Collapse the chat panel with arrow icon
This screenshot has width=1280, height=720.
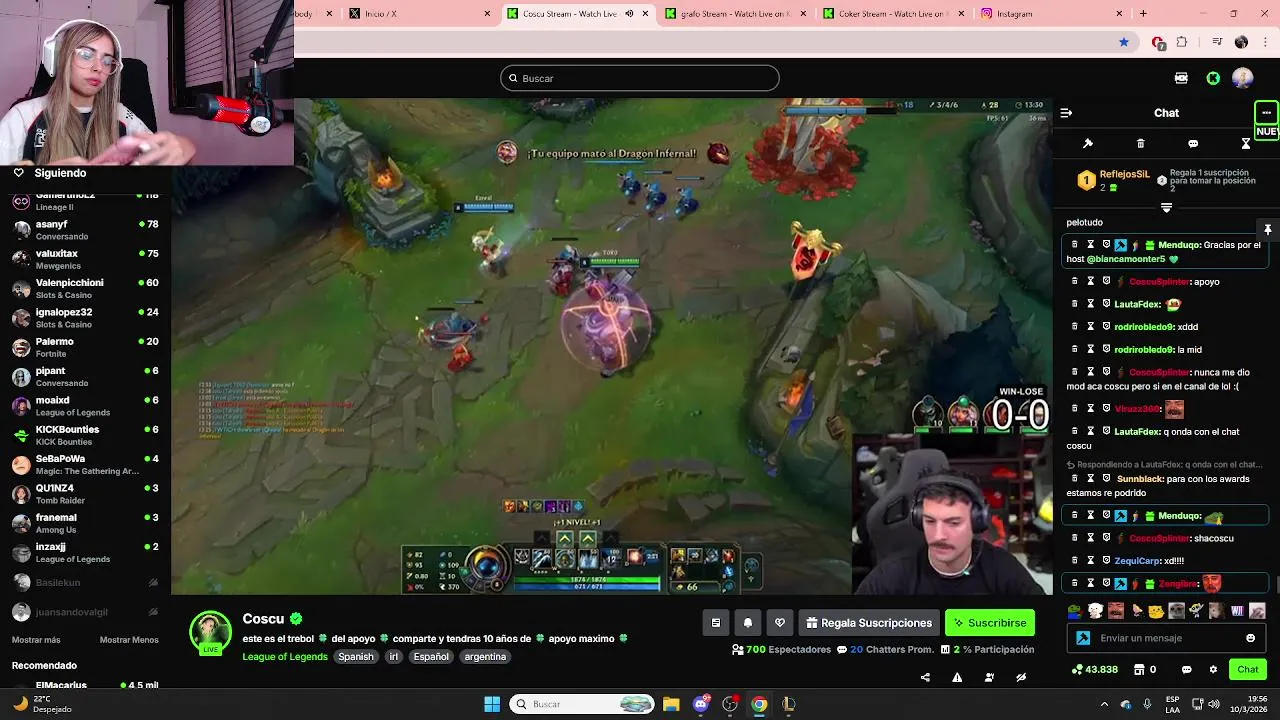click(1066, 113)
